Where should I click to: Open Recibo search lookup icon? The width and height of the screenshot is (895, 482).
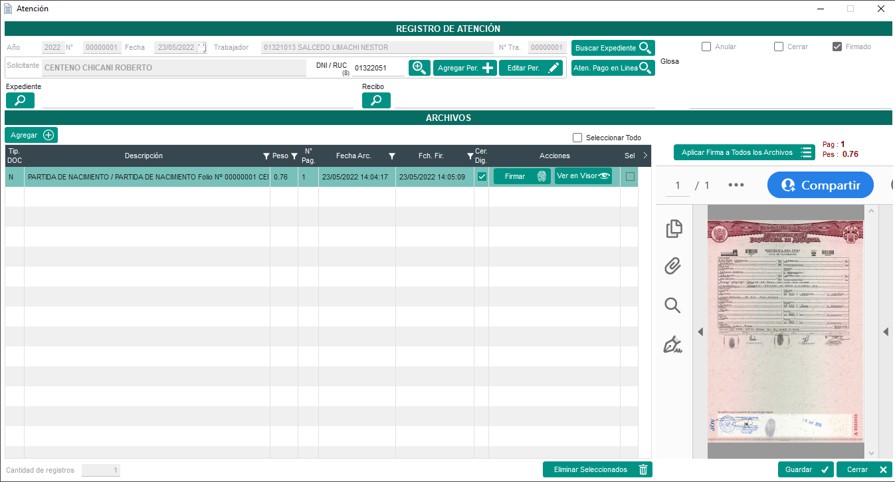(x=376, y=101)
